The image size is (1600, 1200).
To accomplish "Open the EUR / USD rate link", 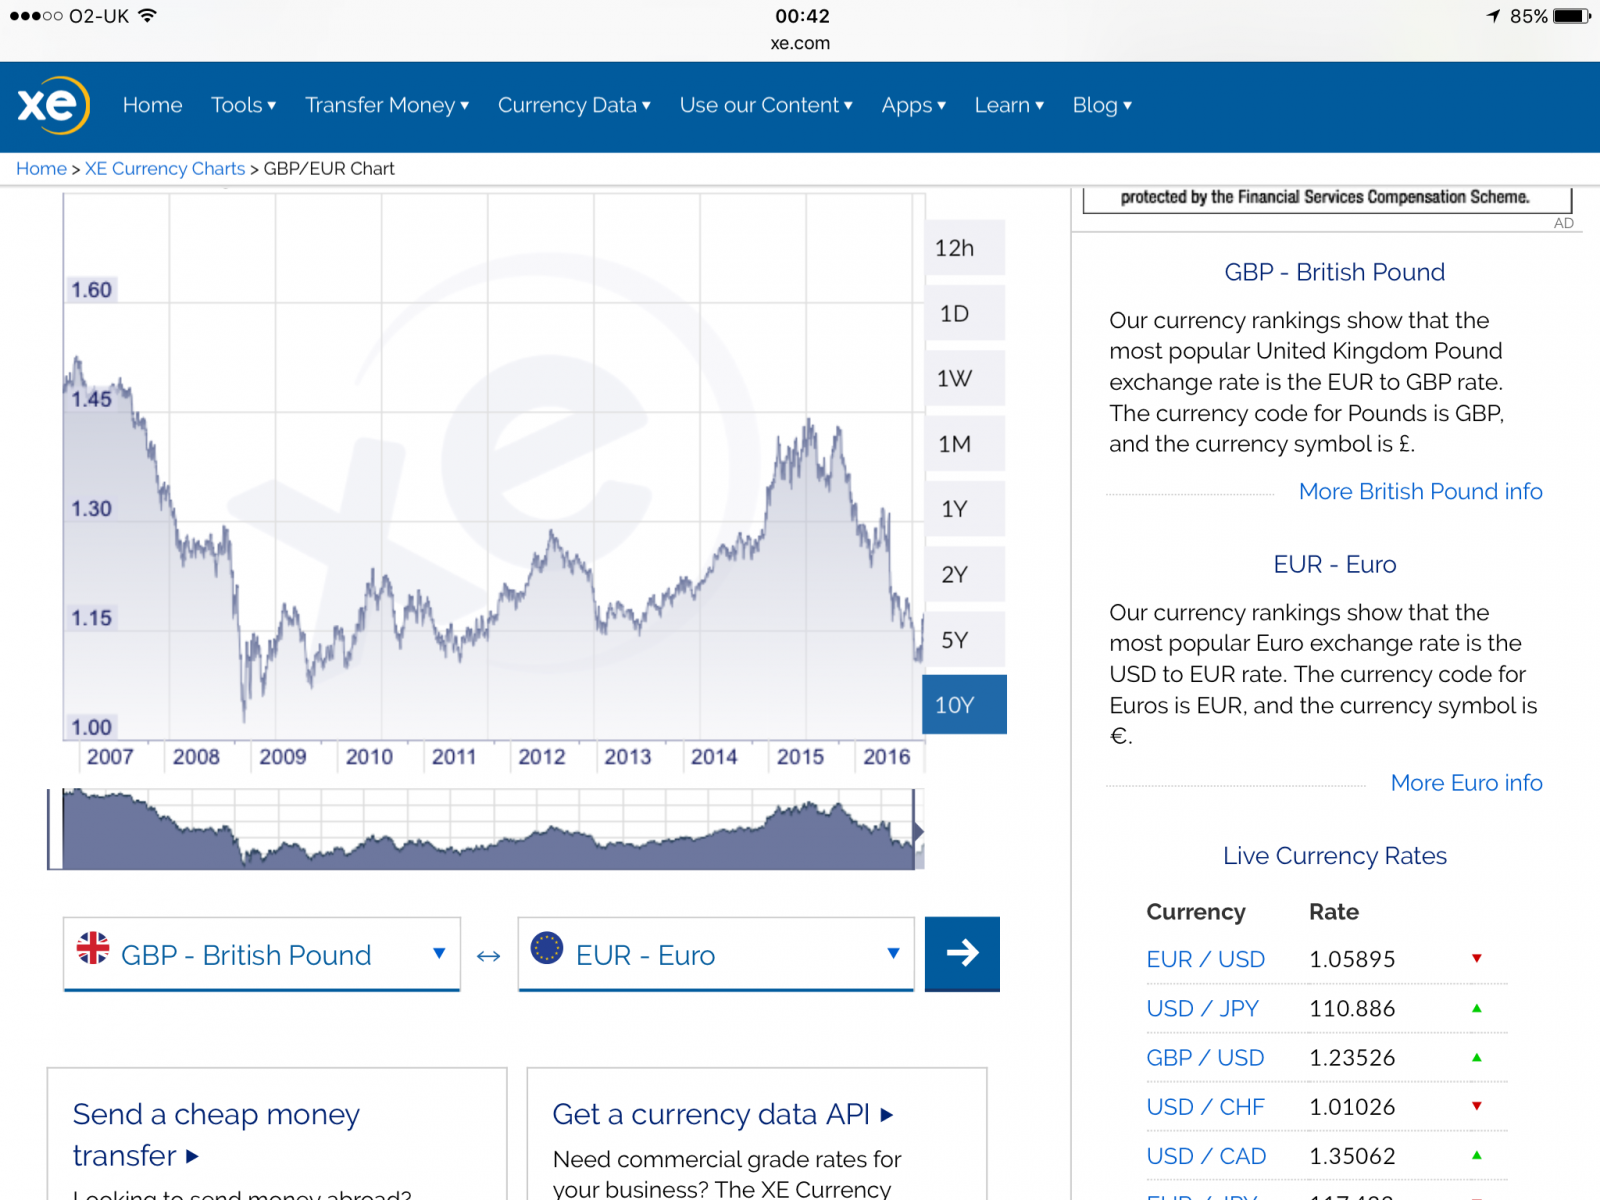I will (x=1205, y=959).
